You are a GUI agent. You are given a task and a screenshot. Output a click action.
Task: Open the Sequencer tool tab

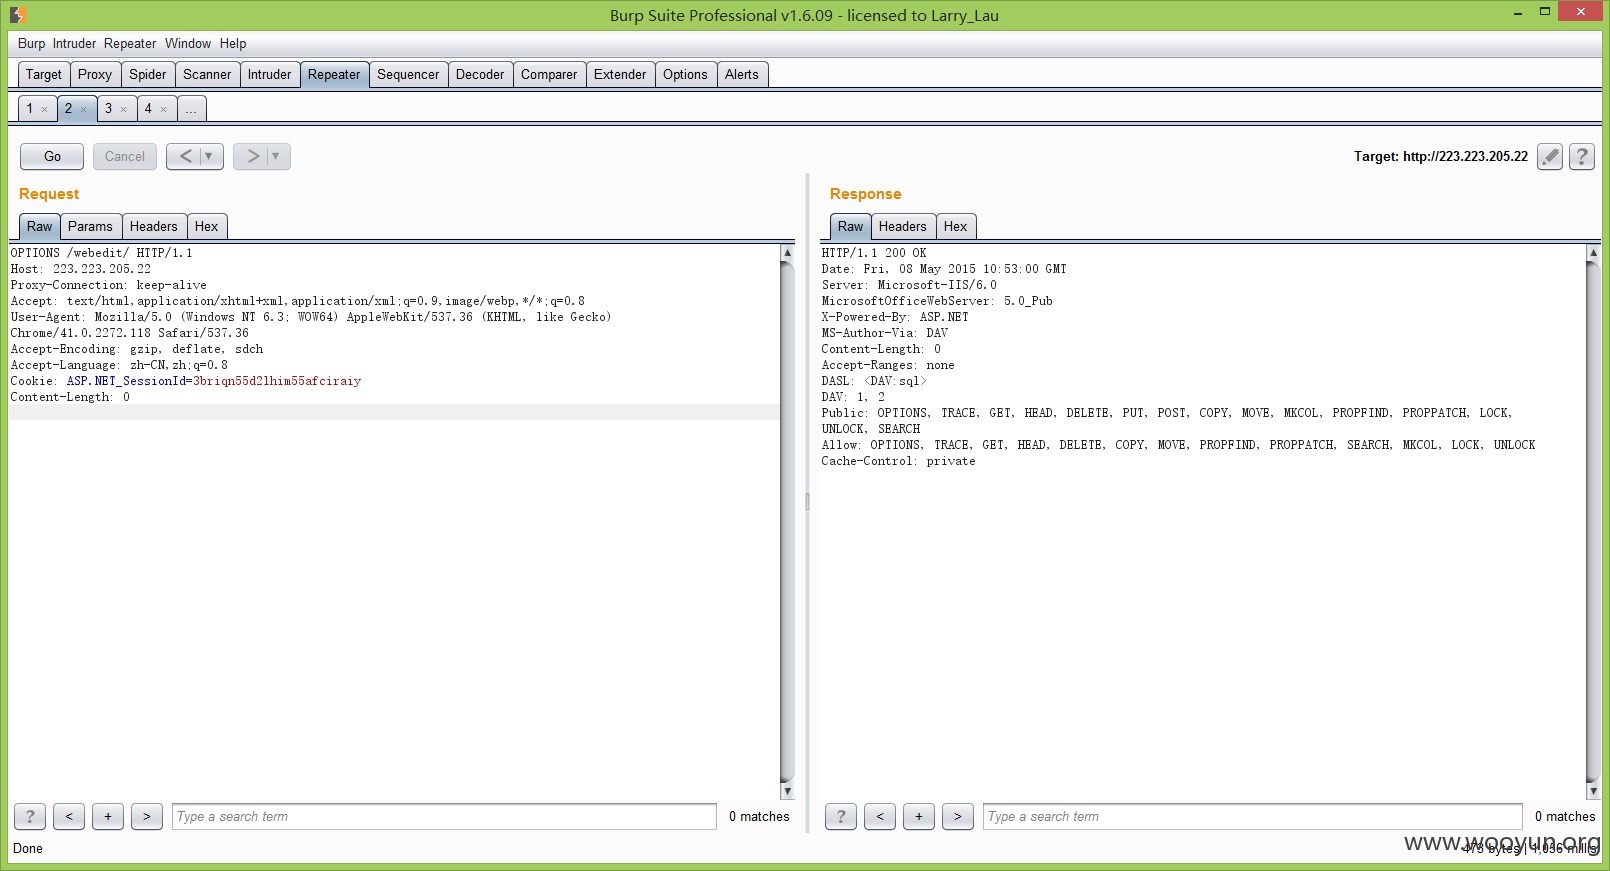tap(408, 74)
